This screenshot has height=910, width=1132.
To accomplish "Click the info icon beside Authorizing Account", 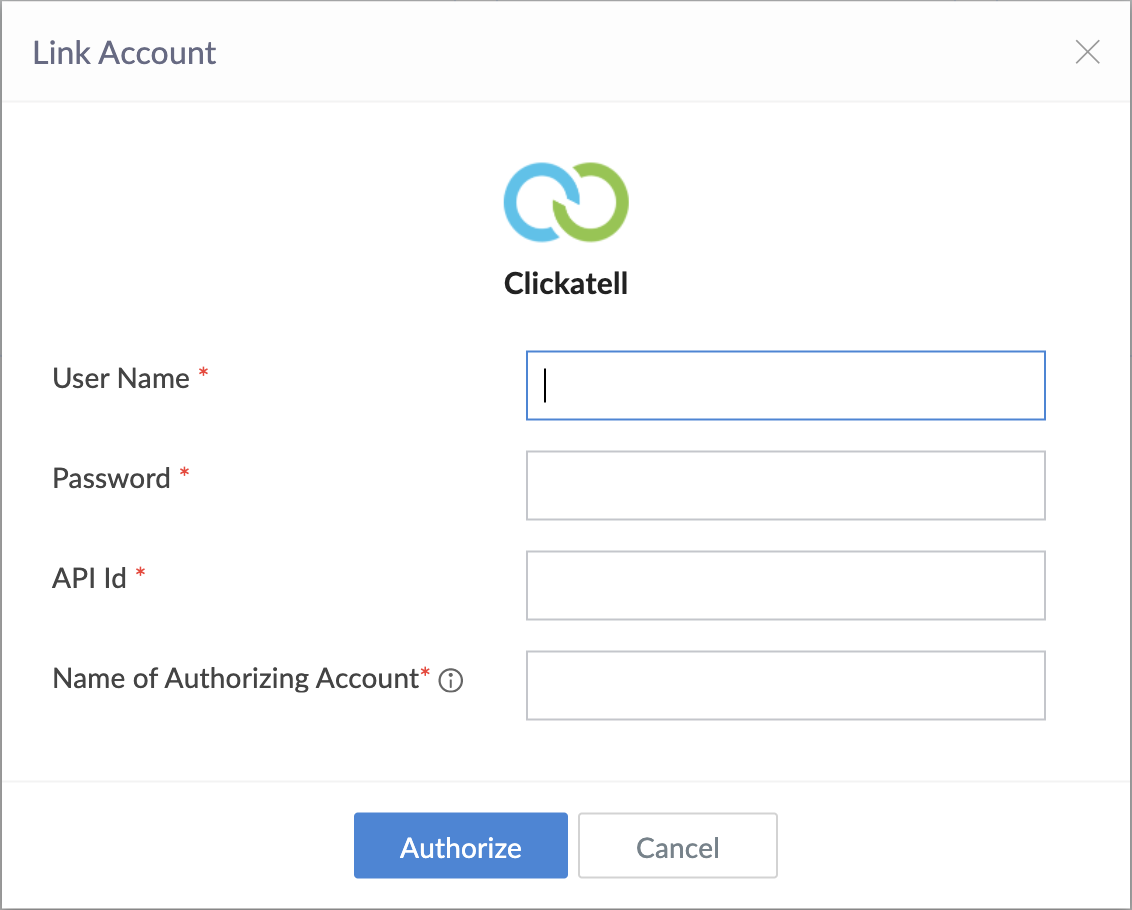I will pyautogui.click(x=452, y=682).
